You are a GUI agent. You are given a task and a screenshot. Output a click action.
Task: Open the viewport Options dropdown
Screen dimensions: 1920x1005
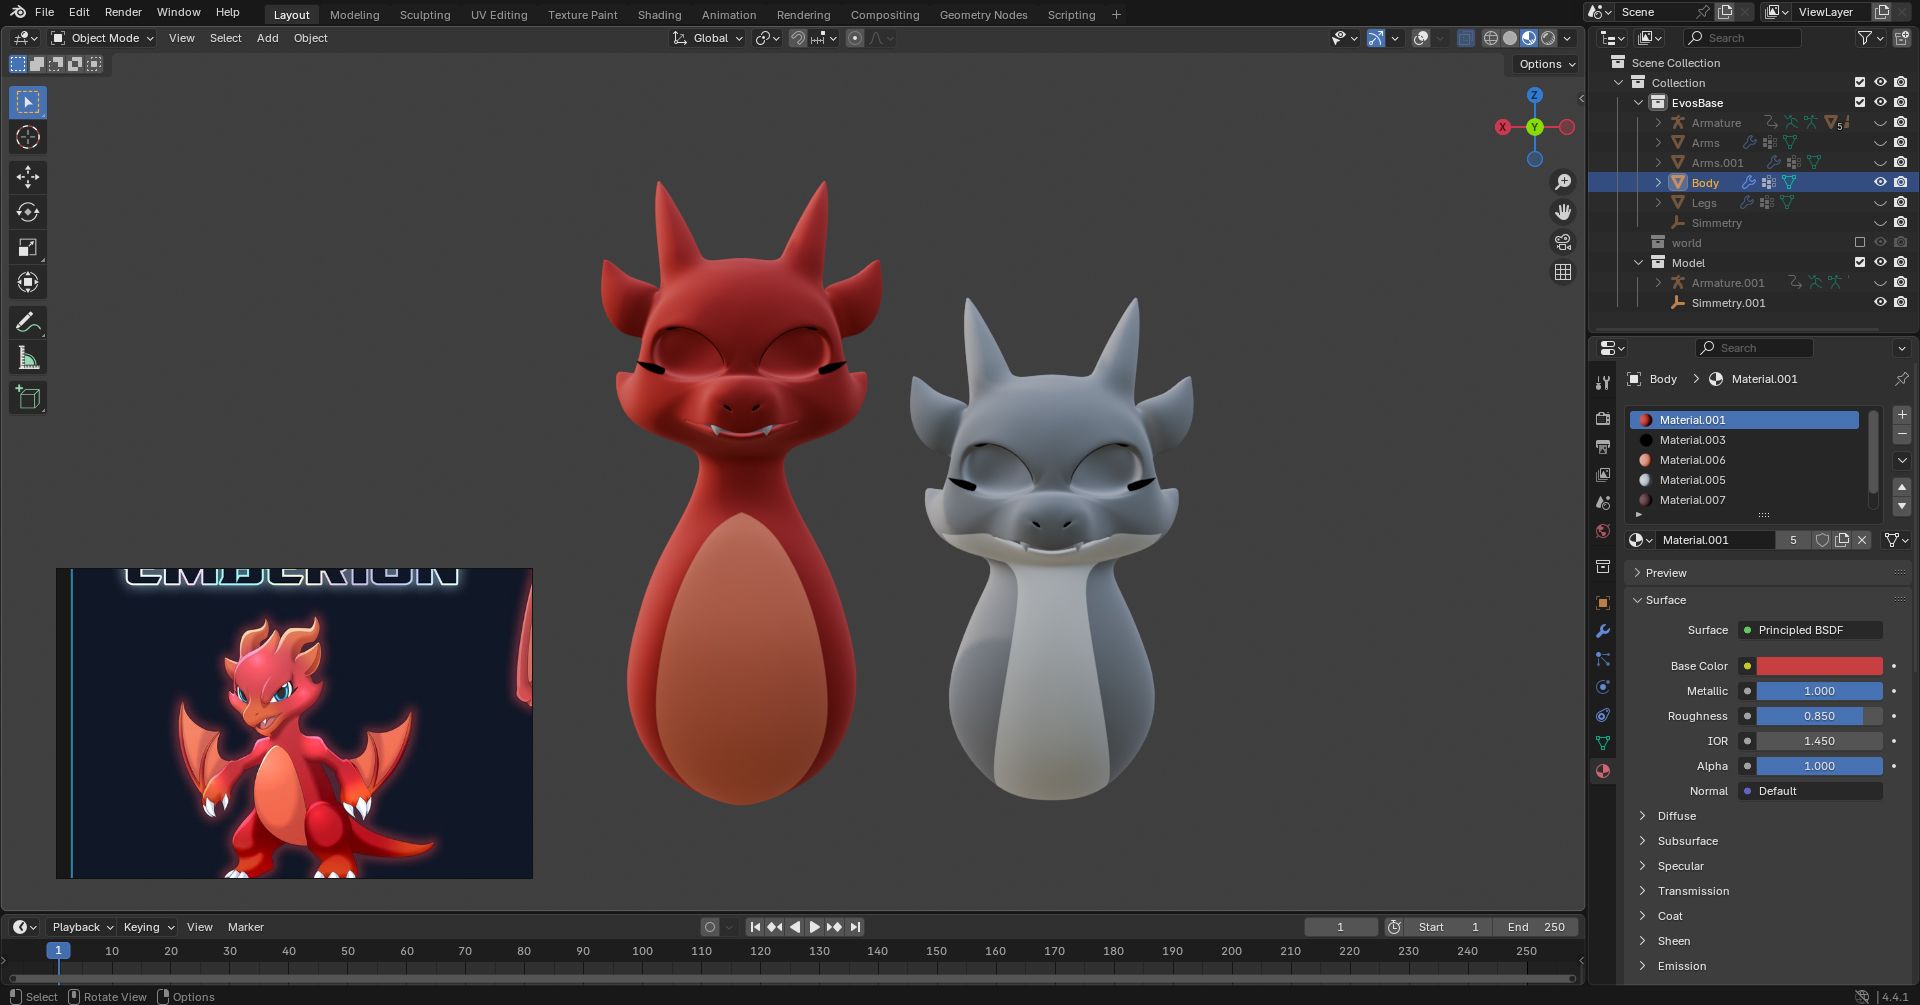point(1547,64)
